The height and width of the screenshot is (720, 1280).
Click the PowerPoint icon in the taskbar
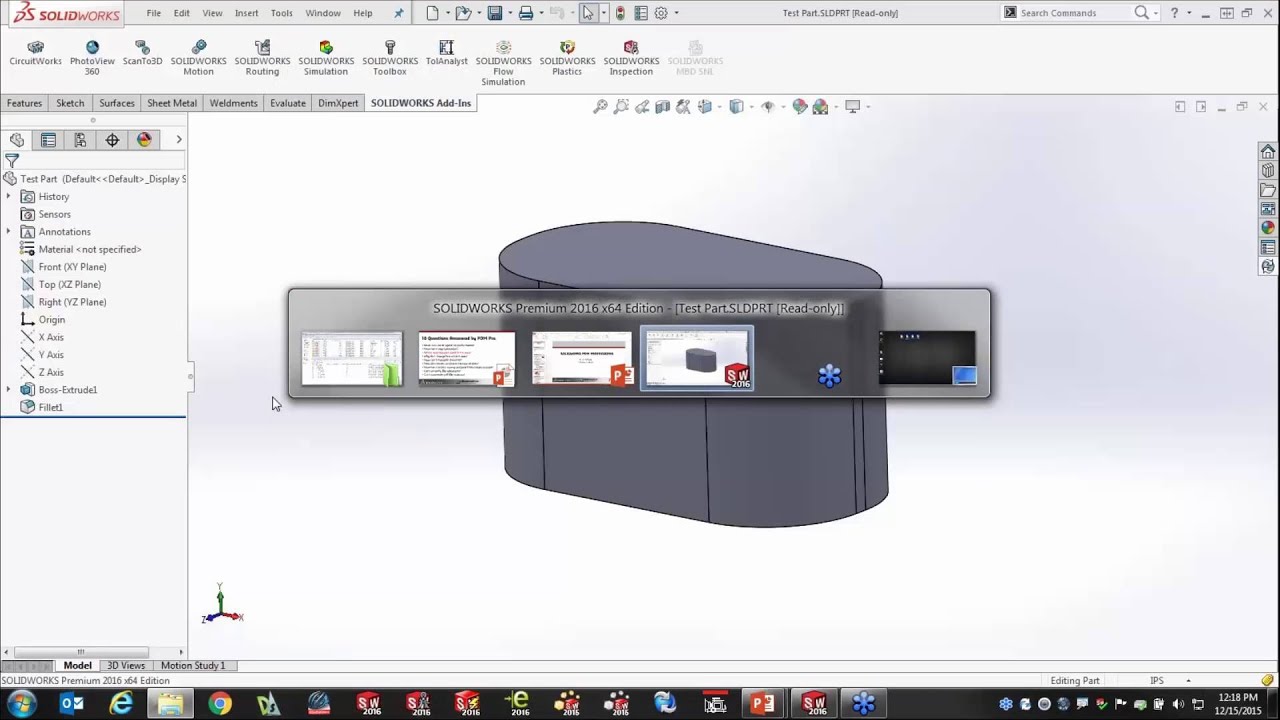(763, 704)
